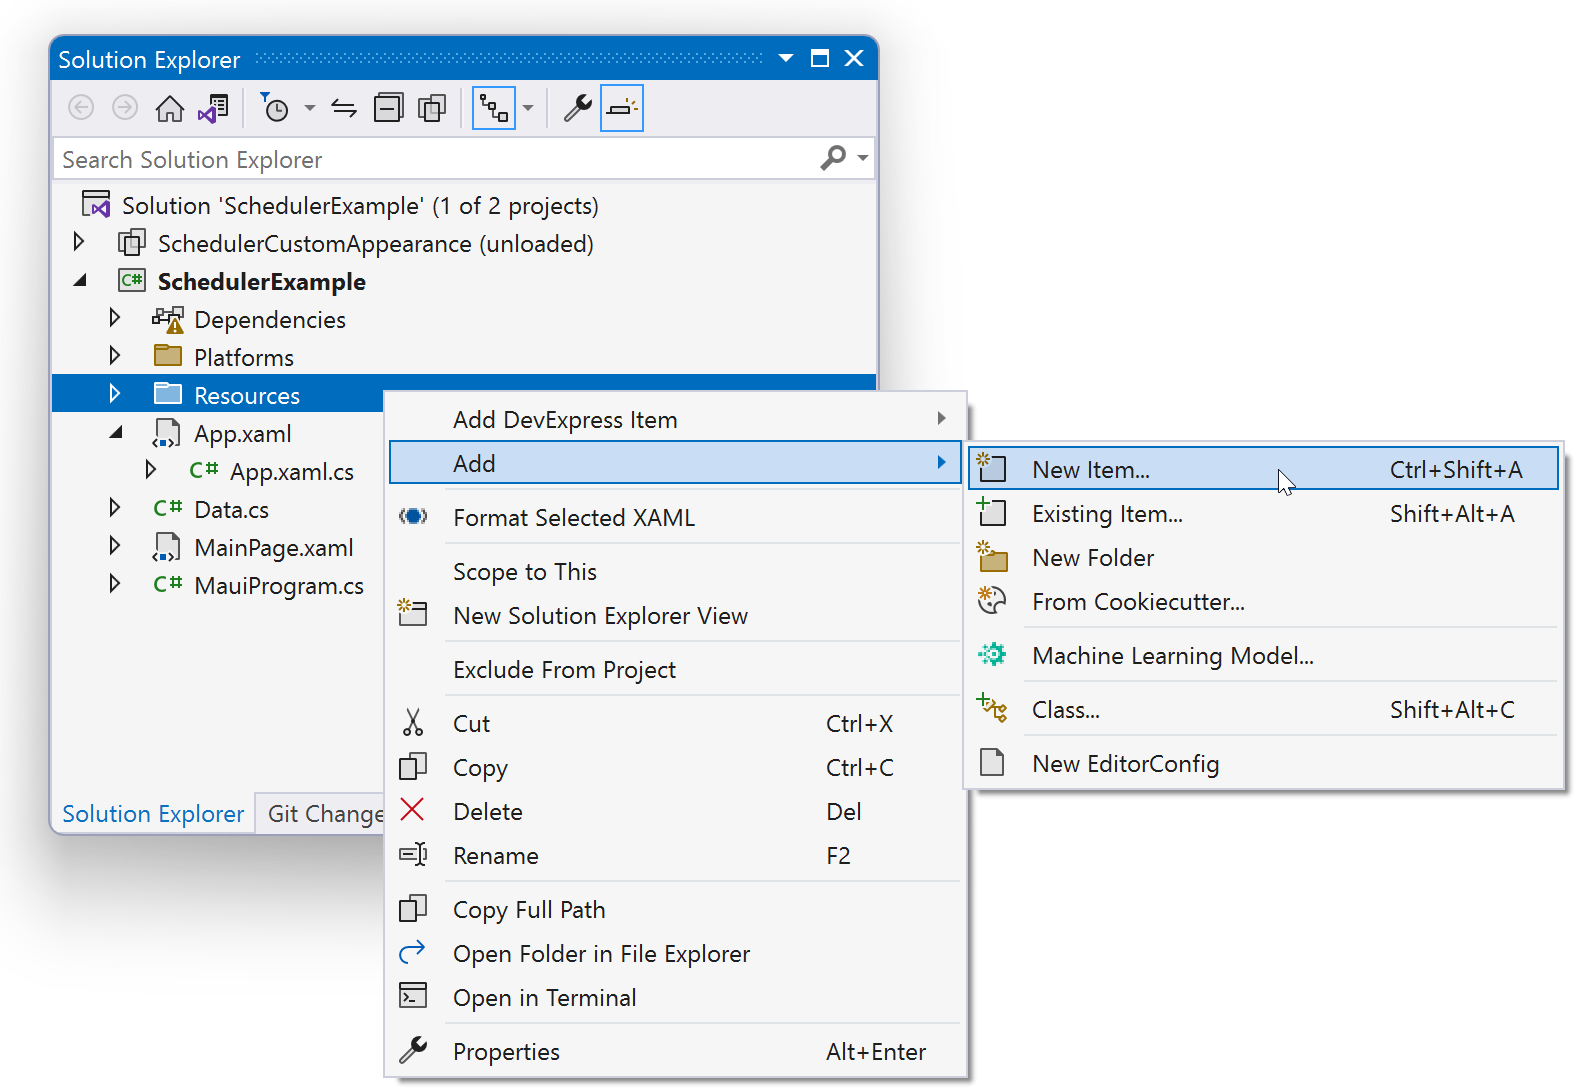
Task: Collapse the SchedulerExample project node
Action: [x=80, y=281]
